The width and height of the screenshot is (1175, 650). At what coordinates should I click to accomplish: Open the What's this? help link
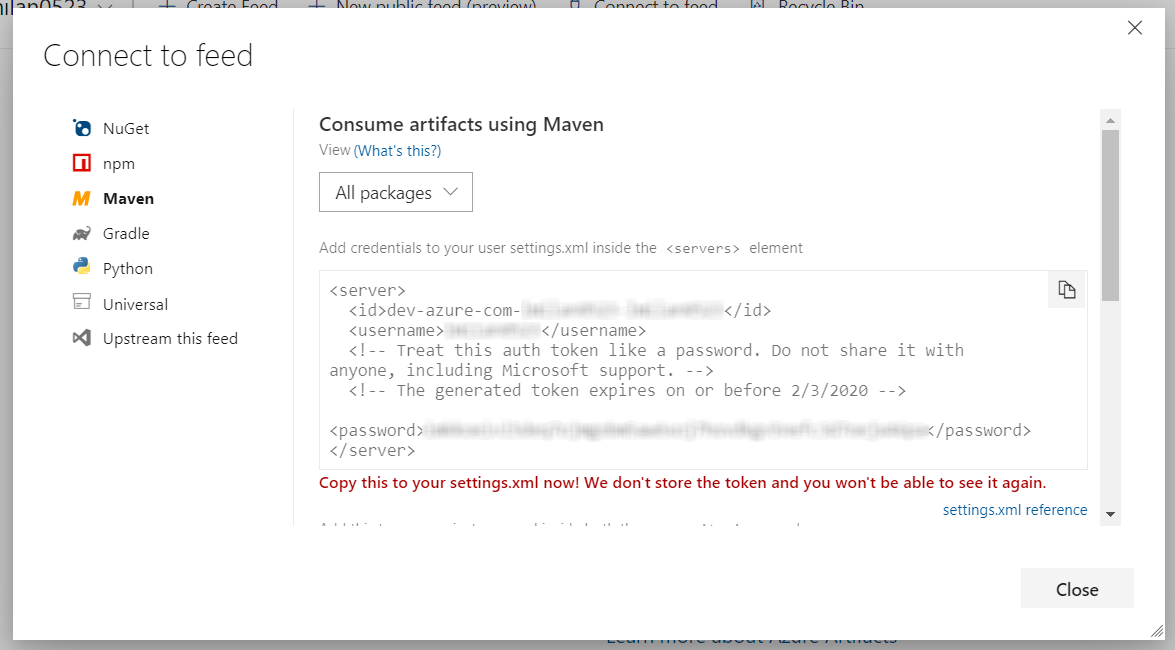pos(397,151)
